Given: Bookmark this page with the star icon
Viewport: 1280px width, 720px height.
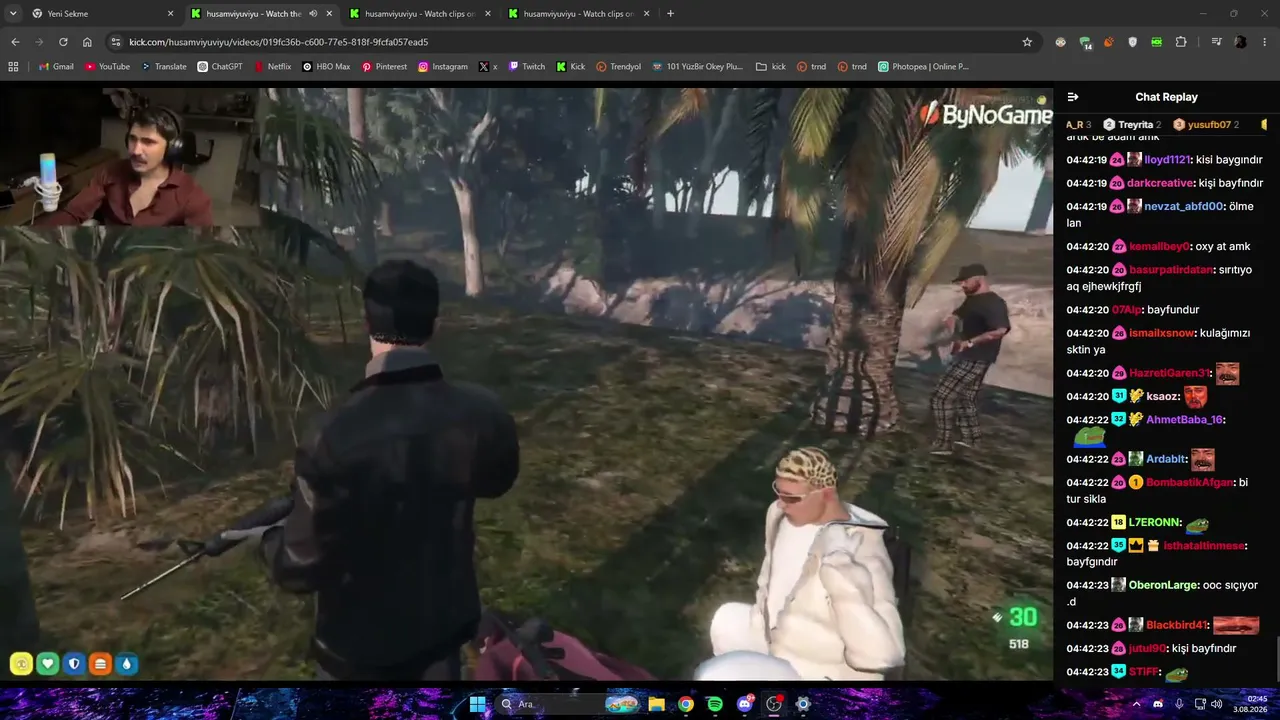Looking at the screenshot, I should point(1027,42).
